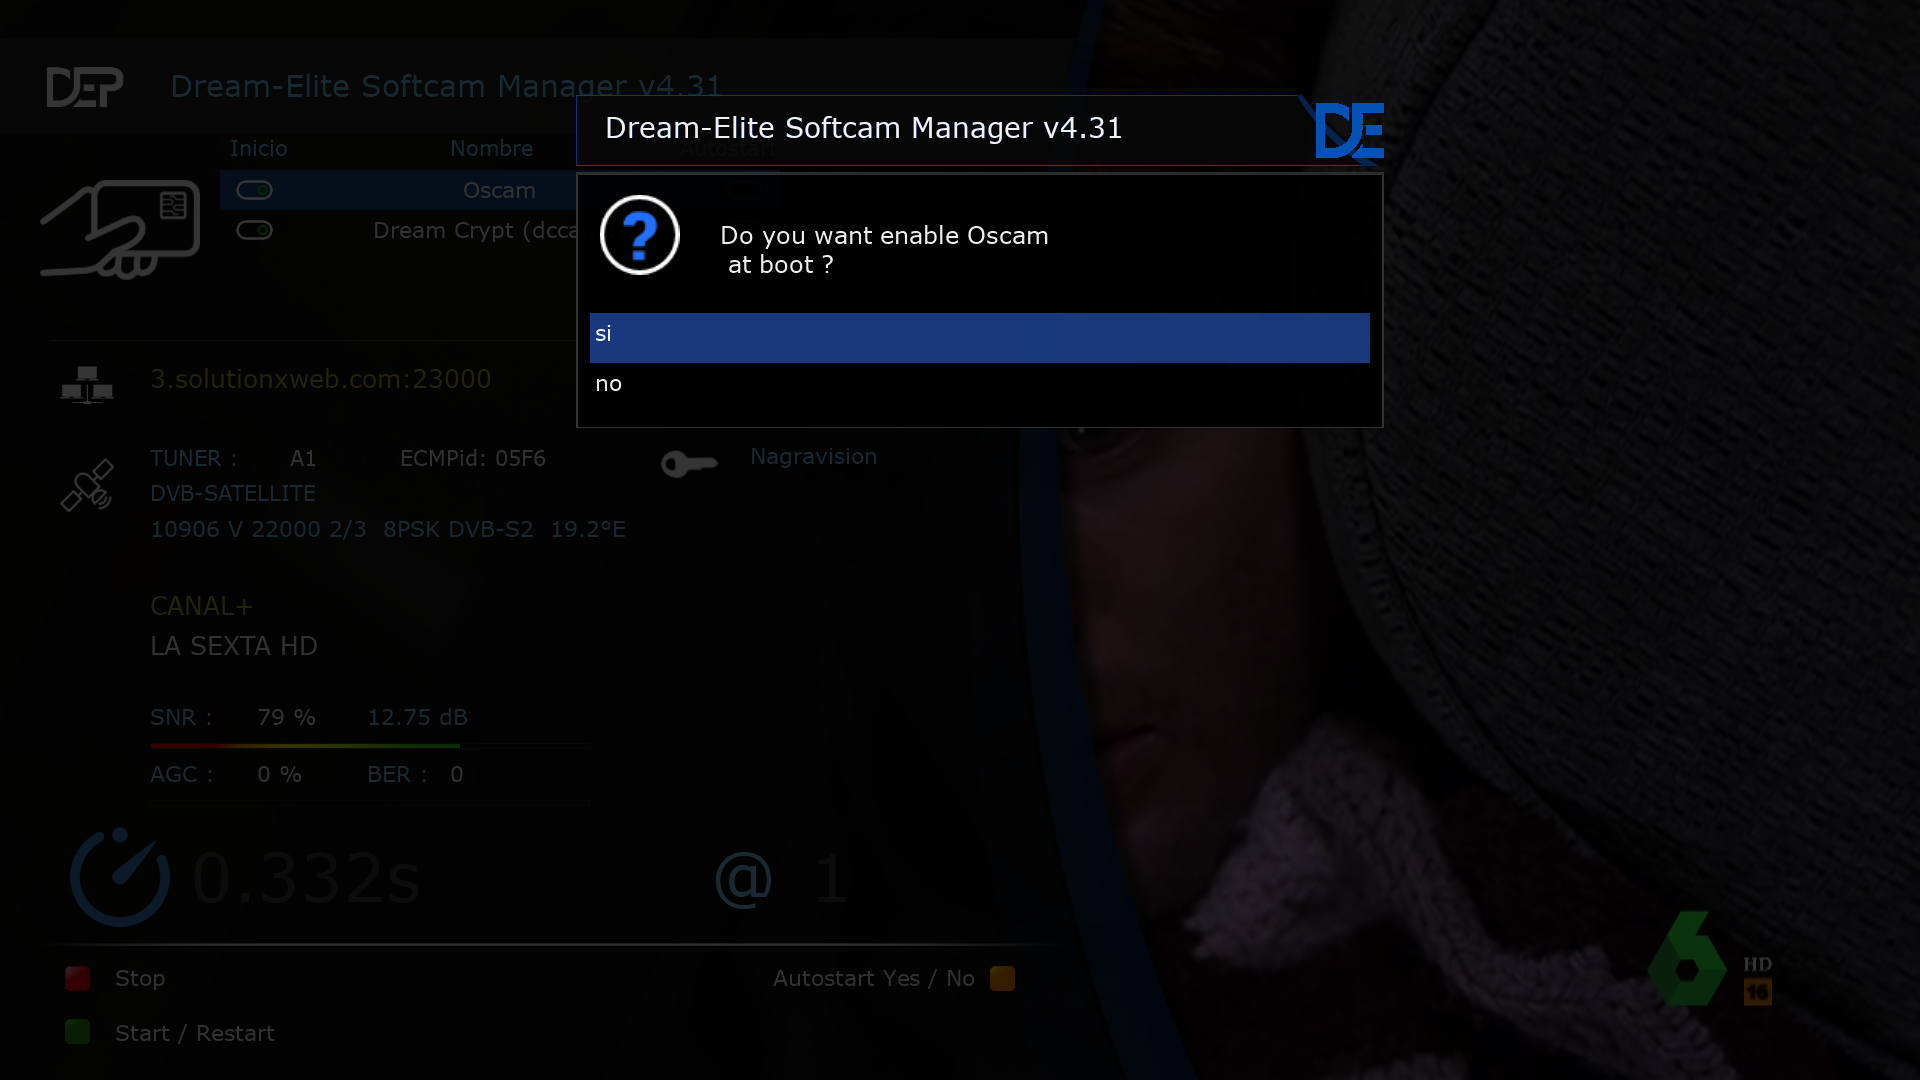Toggle the Dream Crypt start switch
The image size is (1920, 1080).
(x=254, y=231)
